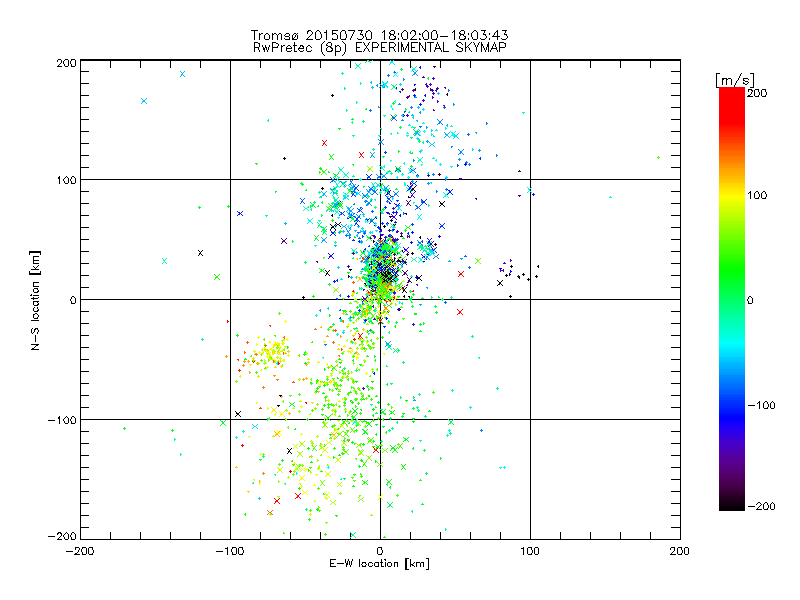Click the x-axis tick label '-100'
Viewport: 800px width, 600px height.
230,551
